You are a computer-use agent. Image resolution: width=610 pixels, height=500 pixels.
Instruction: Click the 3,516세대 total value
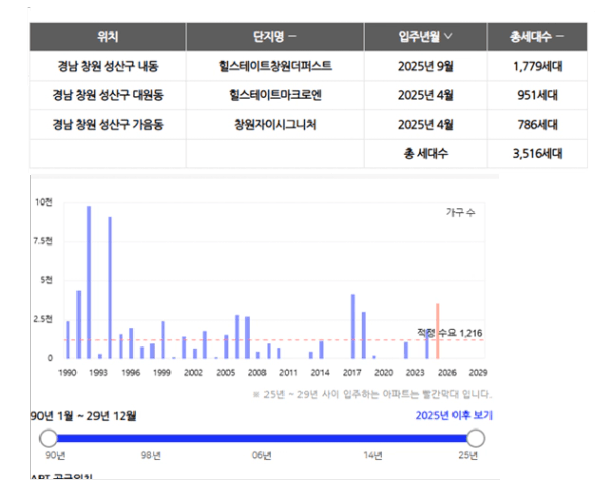(537, 154)
